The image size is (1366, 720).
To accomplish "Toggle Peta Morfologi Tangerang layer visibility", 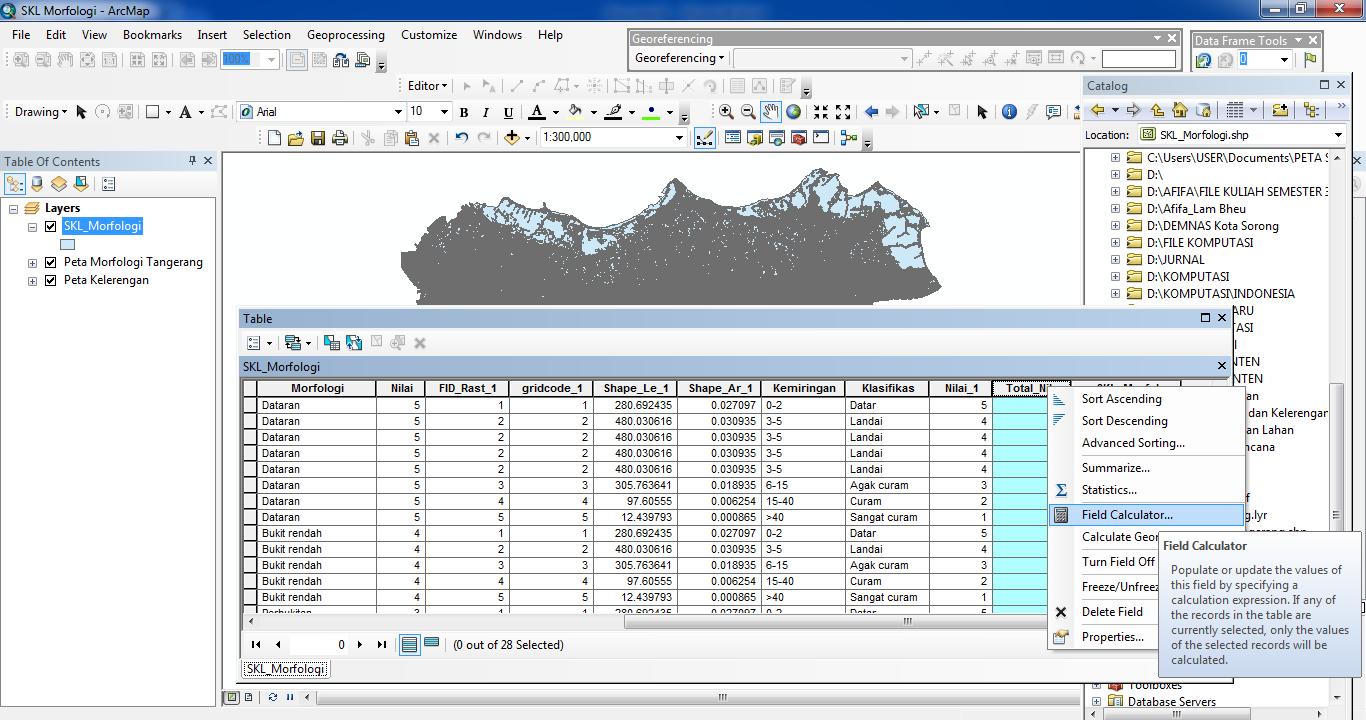I will [x=51, y=262].
